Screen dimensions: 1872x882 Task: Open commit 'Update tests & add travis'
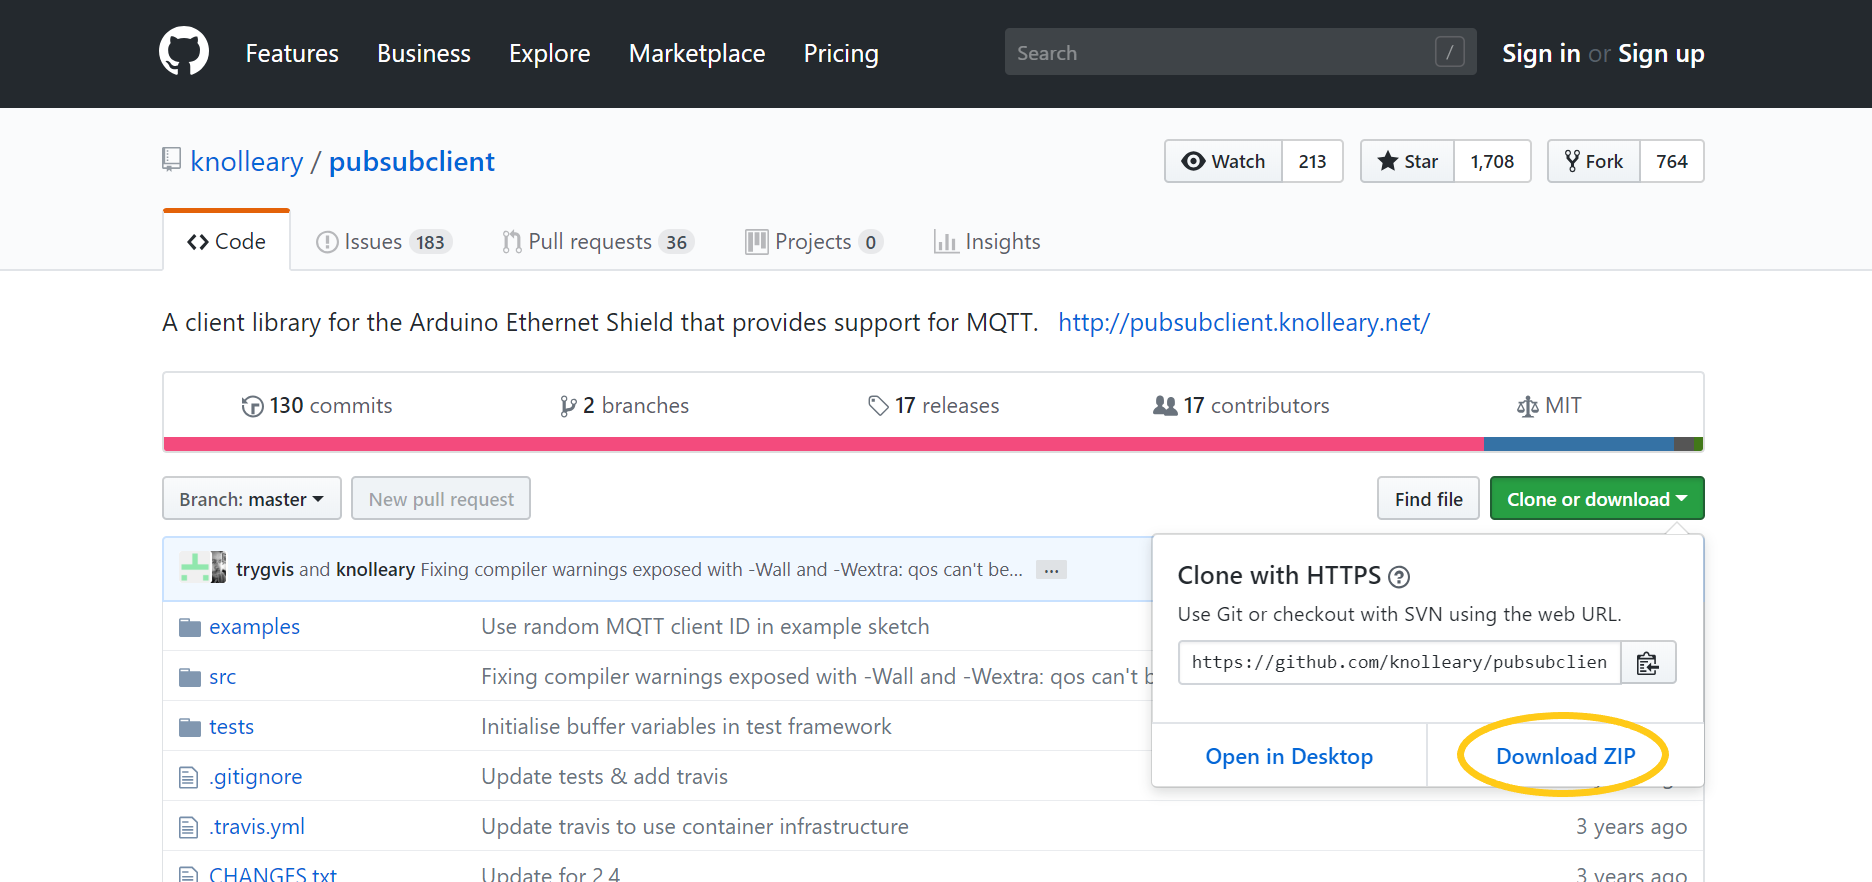click(x=604, y=776)
